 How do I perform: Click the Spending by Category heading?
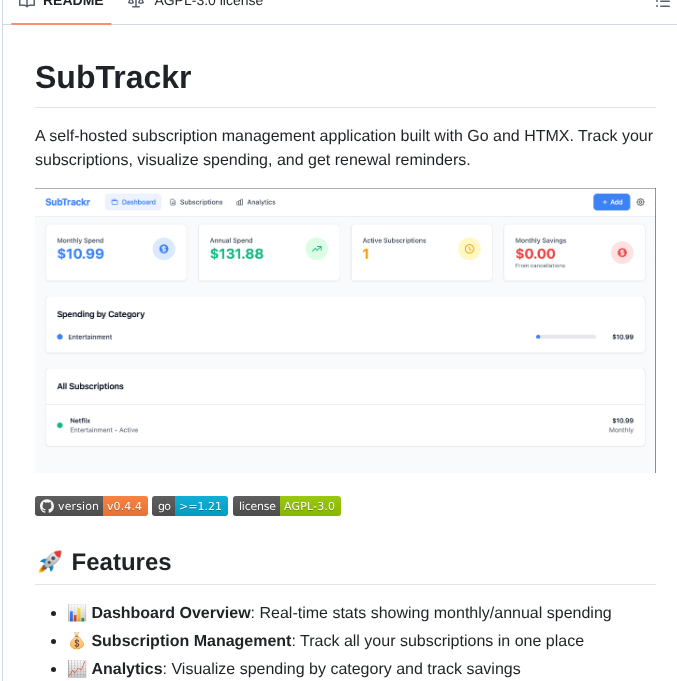101,314
